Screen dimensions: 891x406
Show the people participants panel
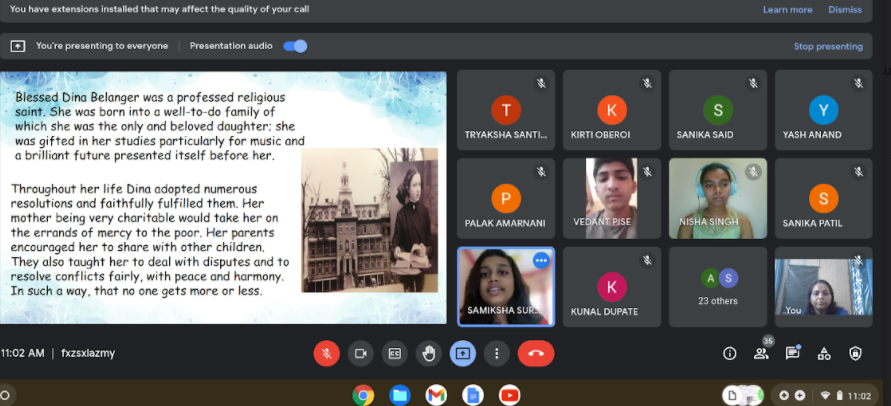pyautogui.click(x=761, y=353)
